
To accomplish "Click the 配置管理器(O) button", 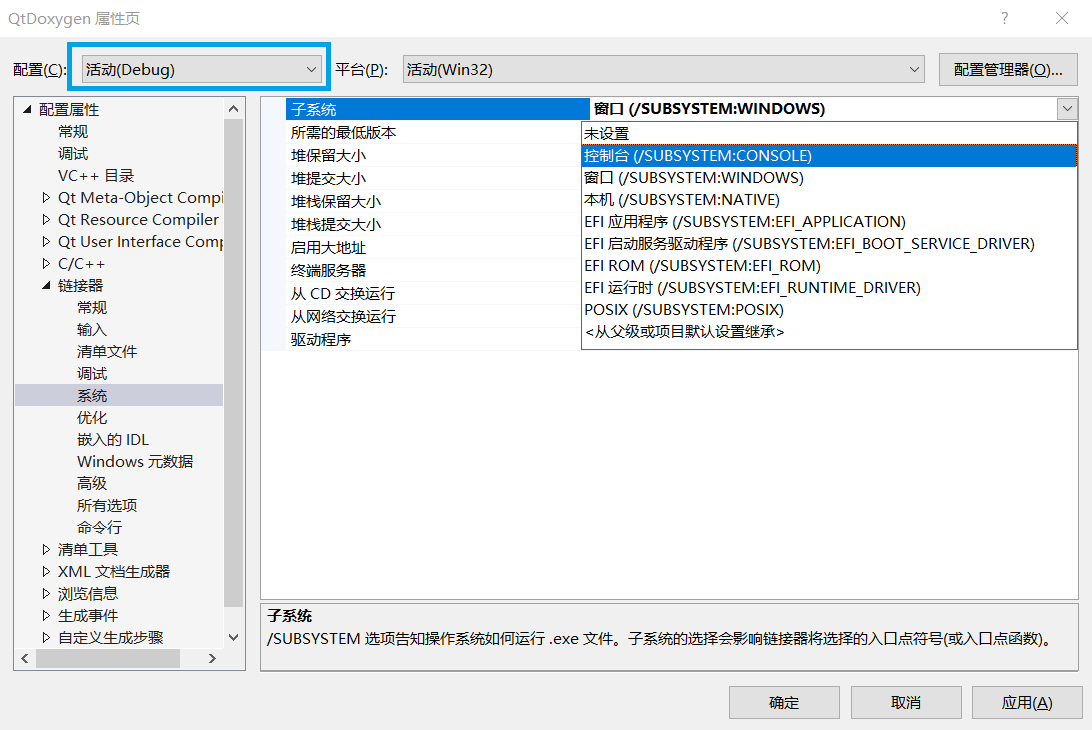I will [1008, 68].
